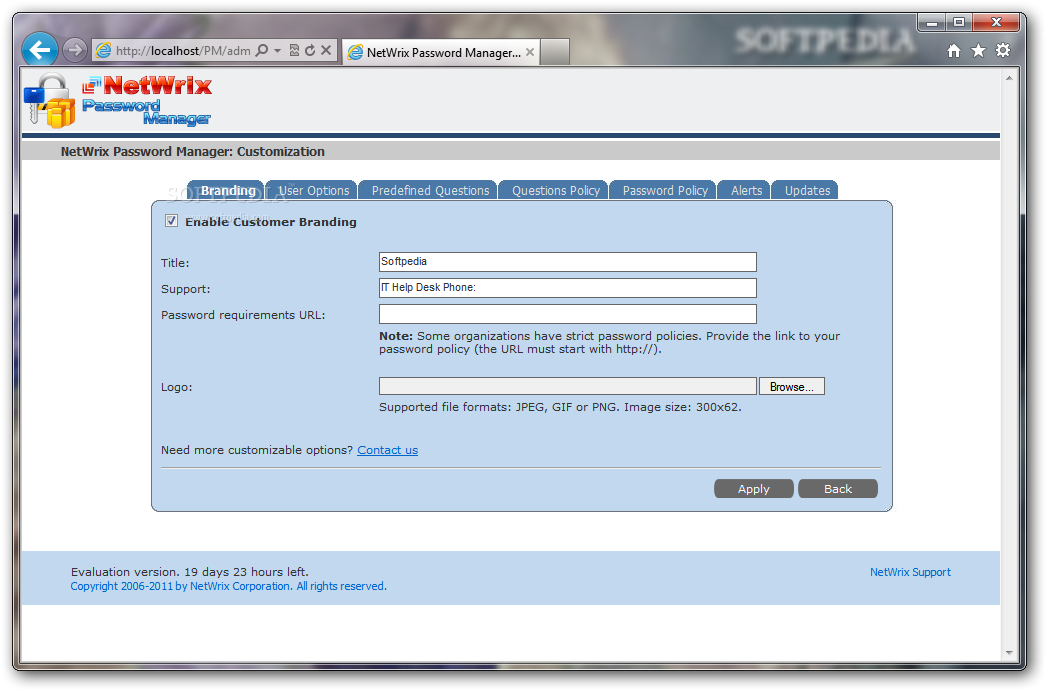The image size is (1047, 691).
Task: Open a new blank browser tab
Action: 555,52
